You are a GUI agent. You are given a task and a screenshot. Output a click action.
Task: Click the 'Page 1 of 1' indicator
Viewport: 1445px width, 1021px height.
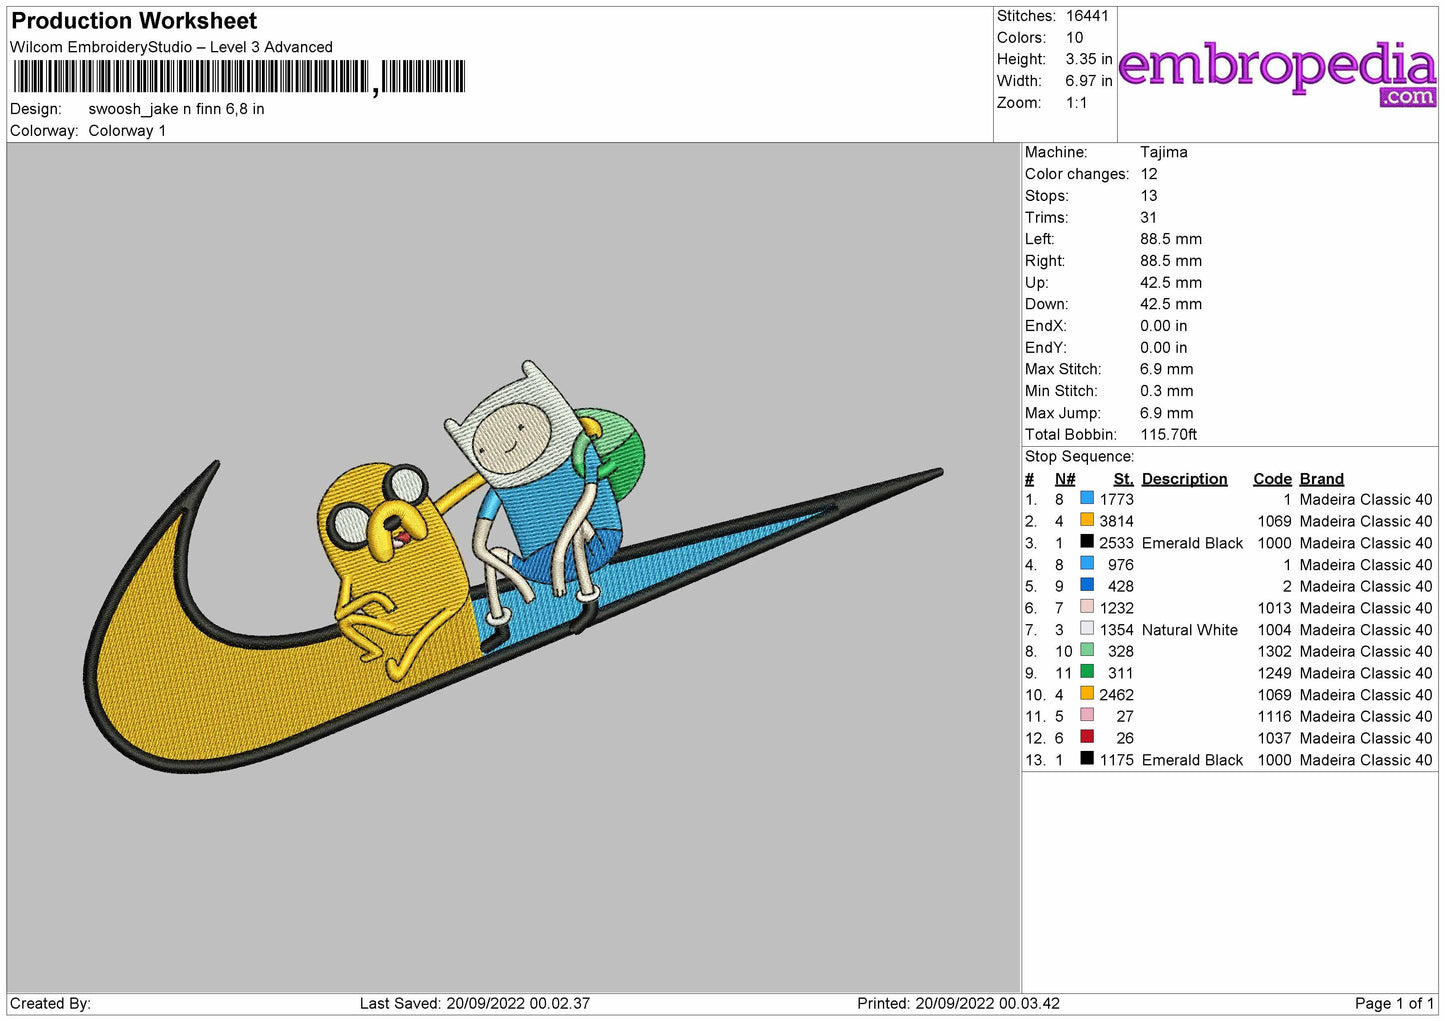pos(1394,1003)
